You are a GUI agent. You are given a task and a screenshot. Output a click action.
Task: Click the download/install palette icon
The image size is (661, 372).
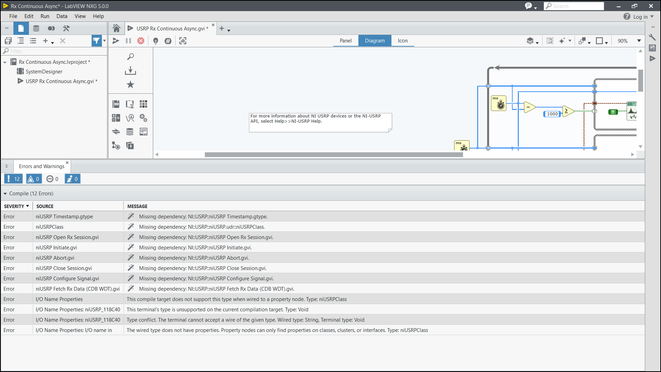131,70
